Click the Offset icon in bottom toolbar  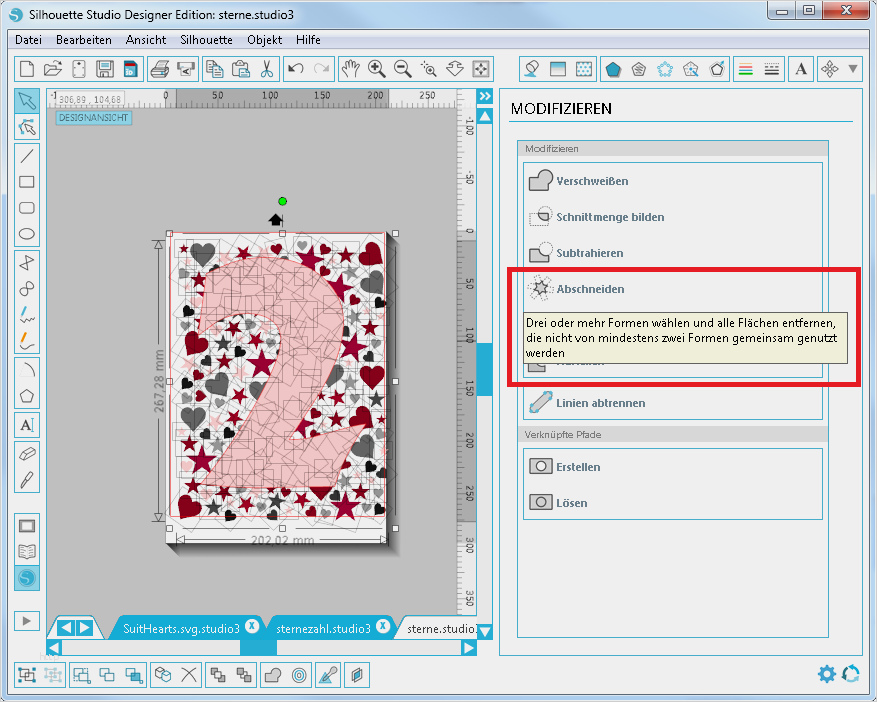click(x=299, y=675)
